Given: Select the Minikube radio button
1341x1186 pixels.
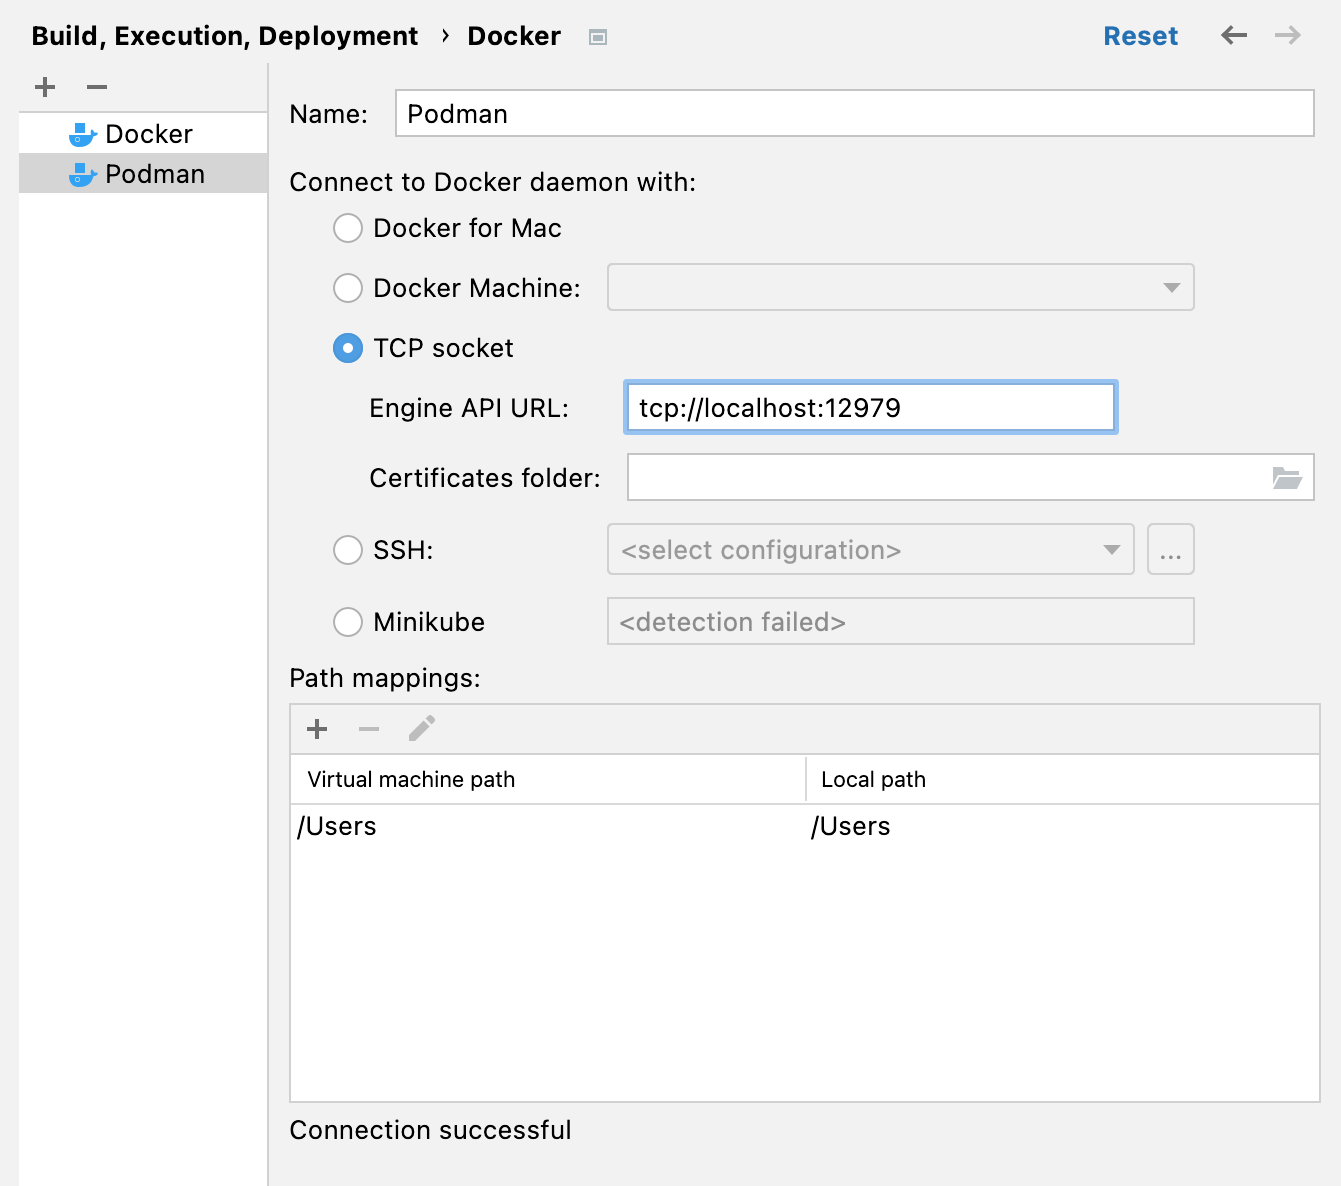Looking at the screenshot, I should click(348, 622).
